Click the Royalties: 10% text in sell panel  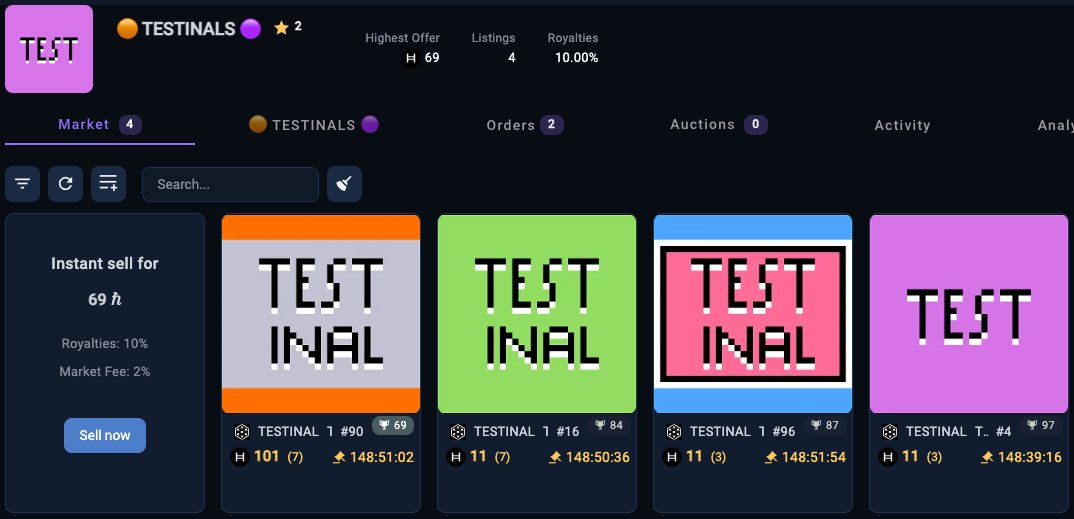(x=105, y=344)
